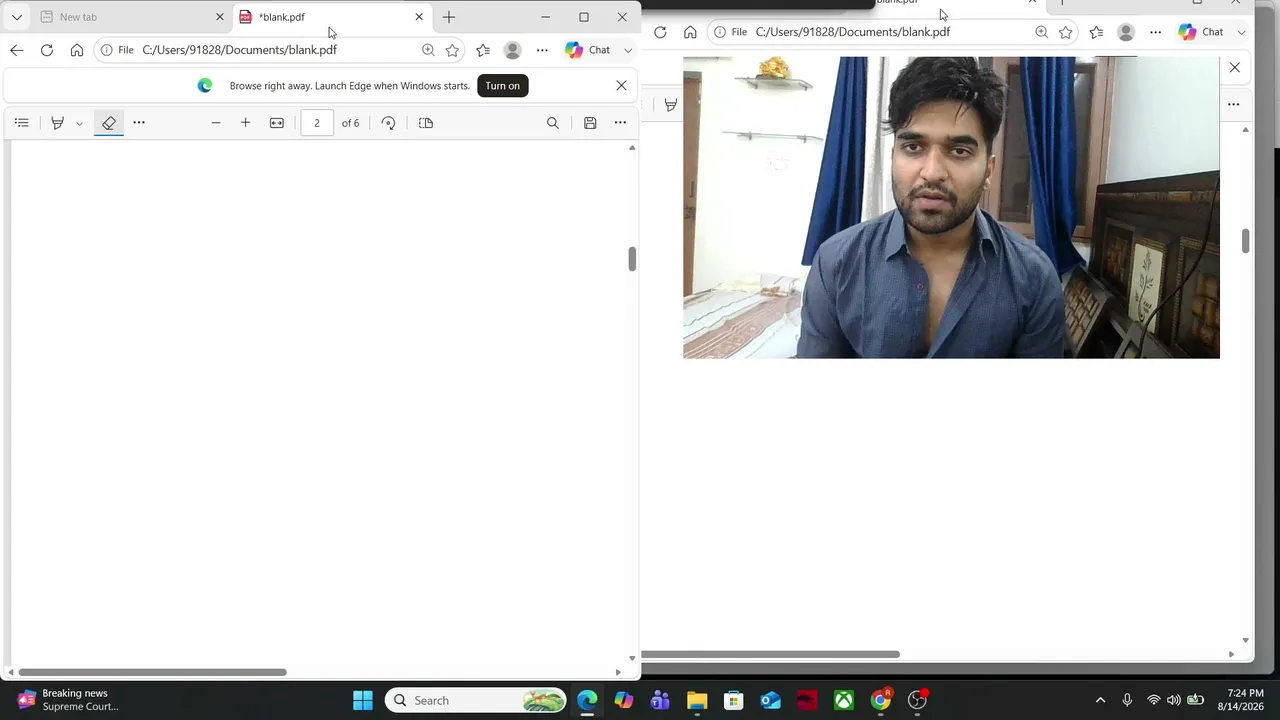The height and width of the screenshot is (720, 1280).
Task: Click the right window address bar path
Action: click(x=853, y=32)
